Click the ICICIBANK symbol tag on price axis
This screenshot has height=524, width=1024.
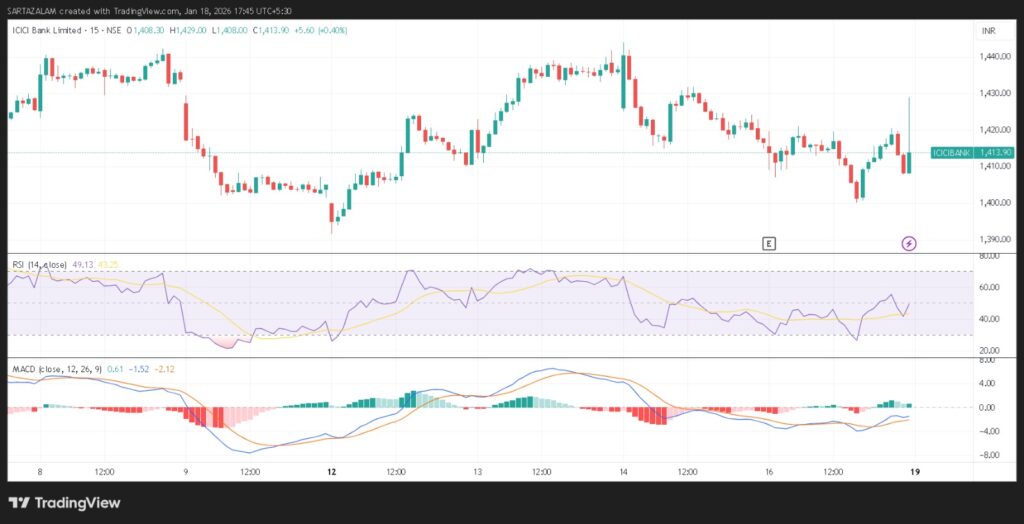pos(949,152)
